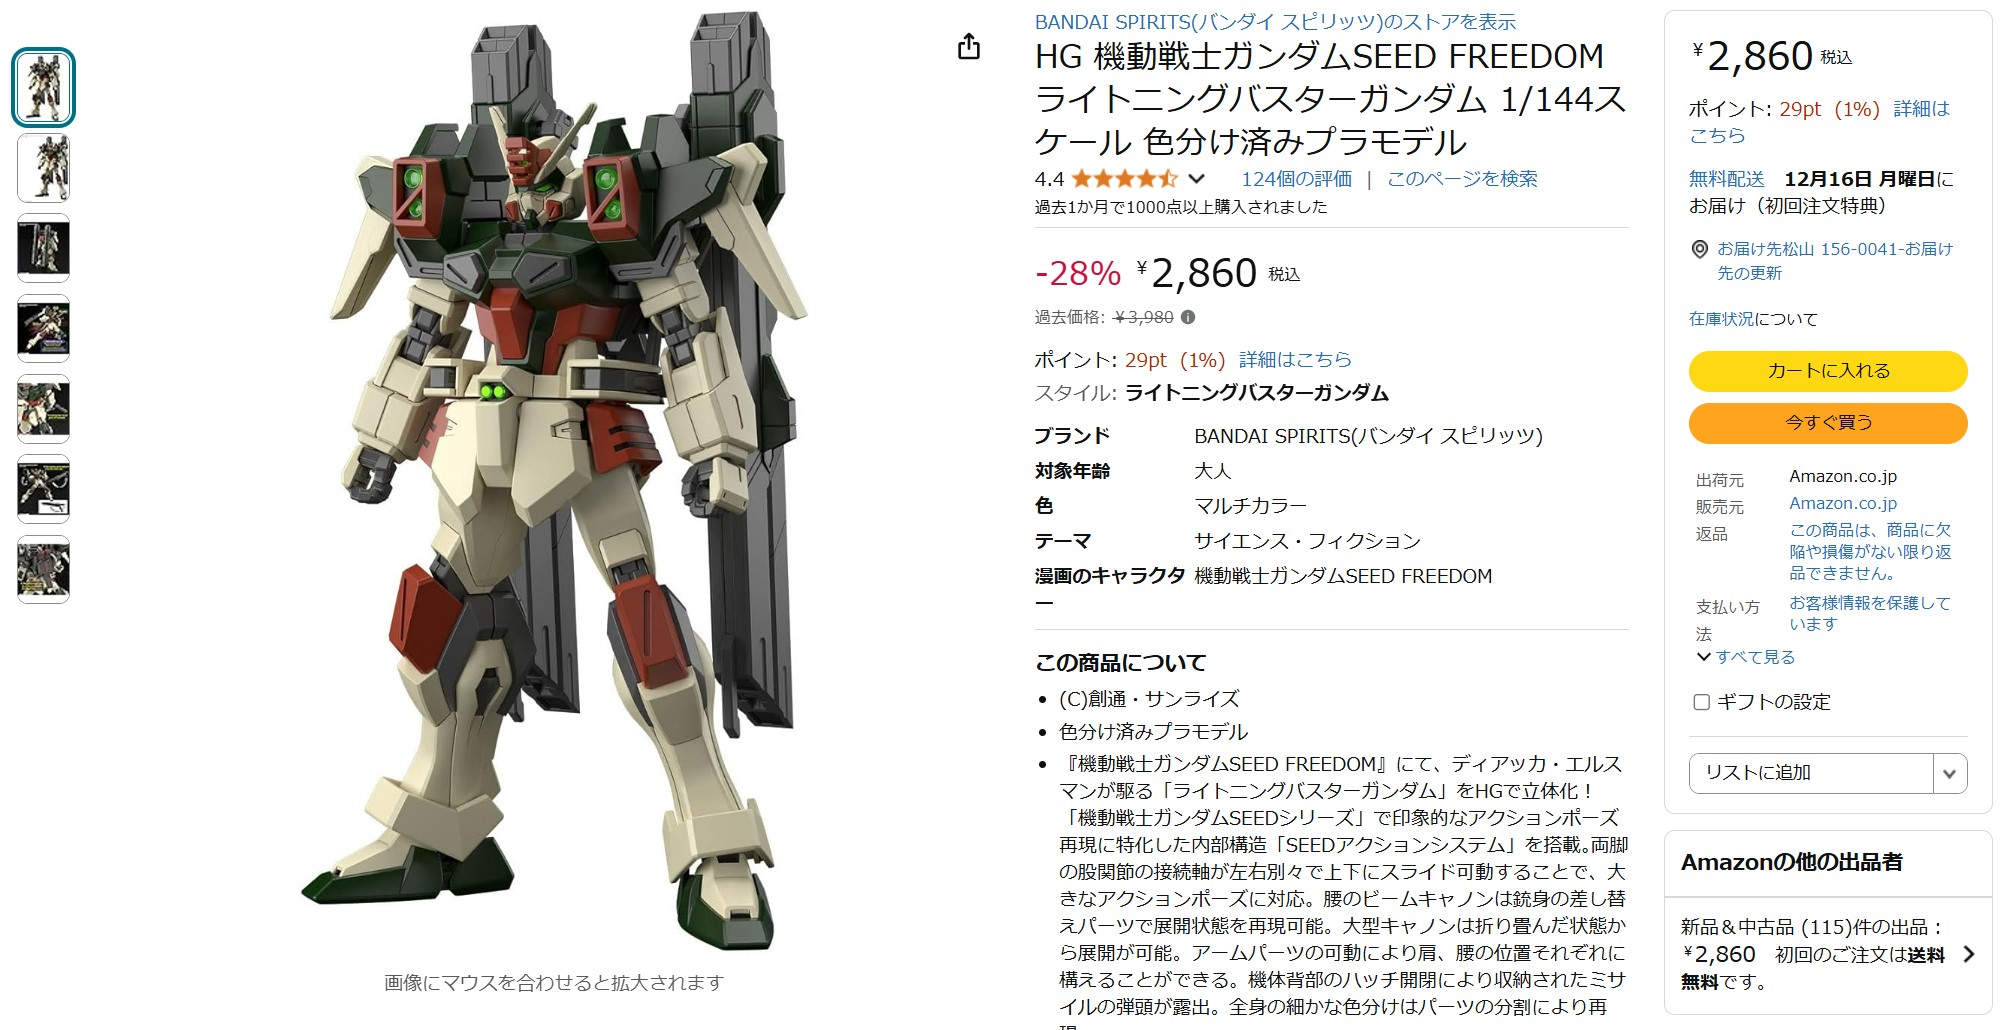Click 無料配送 link in buy box
The width and height of the screenshot is (2010, 1030).
pyautogui.click(x=1727, y=179)
